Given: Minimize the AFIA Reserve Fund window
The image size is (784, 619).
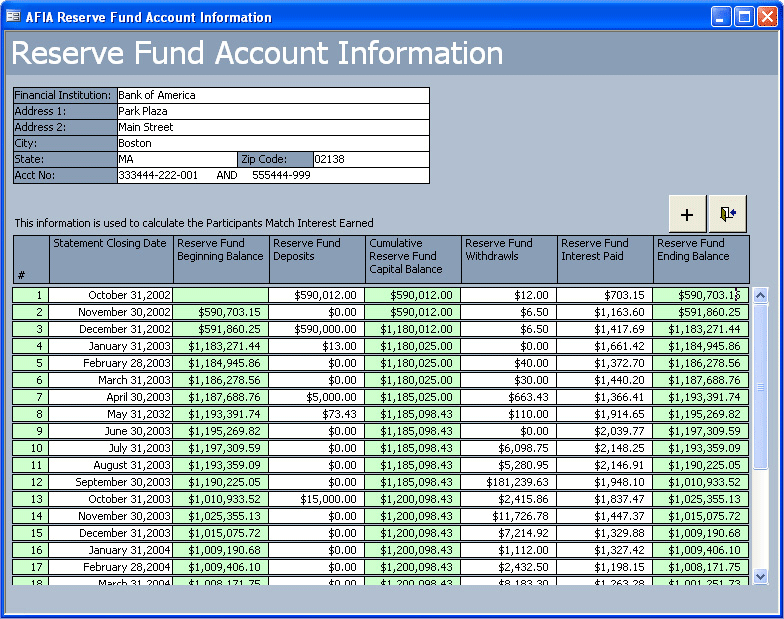Looking at the screenshot, I should (x=721, y=16).
